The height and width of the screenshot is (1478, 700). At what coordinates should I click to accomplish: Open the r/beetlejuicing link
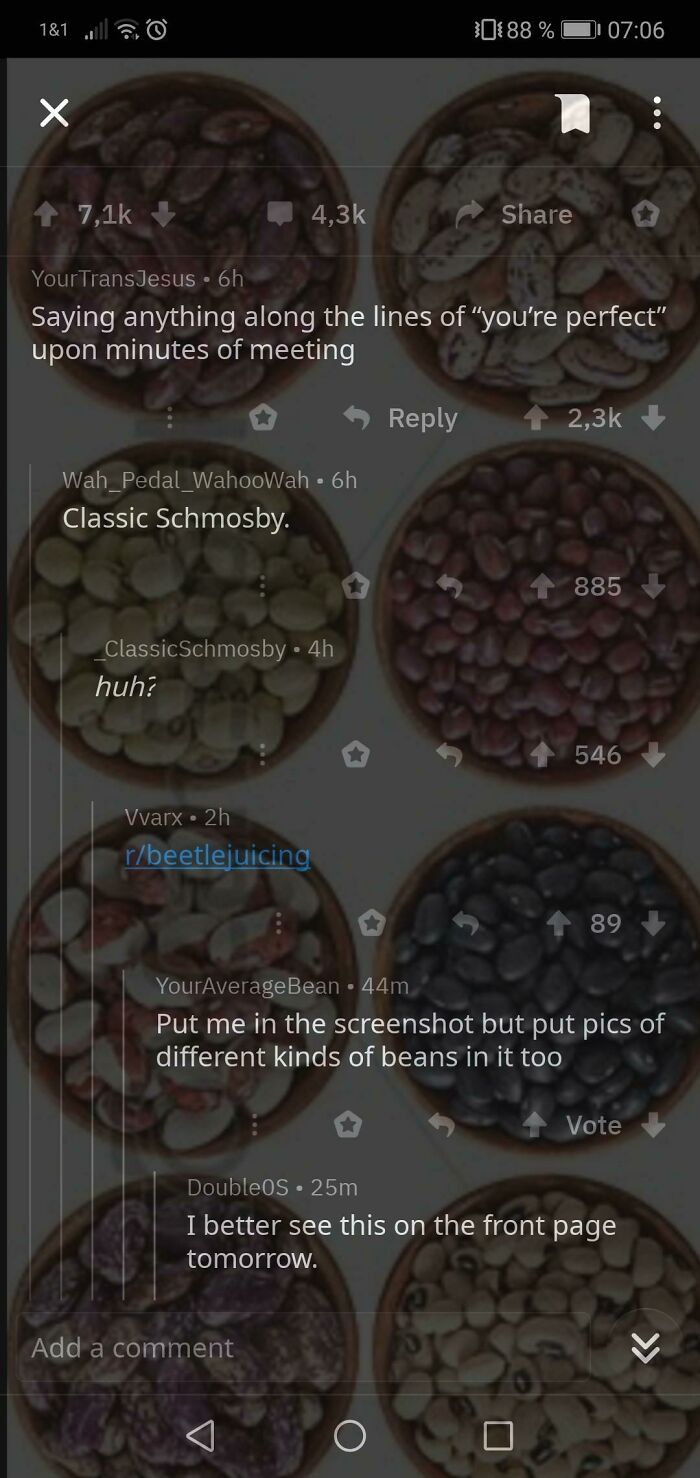[x=217, y=855]
